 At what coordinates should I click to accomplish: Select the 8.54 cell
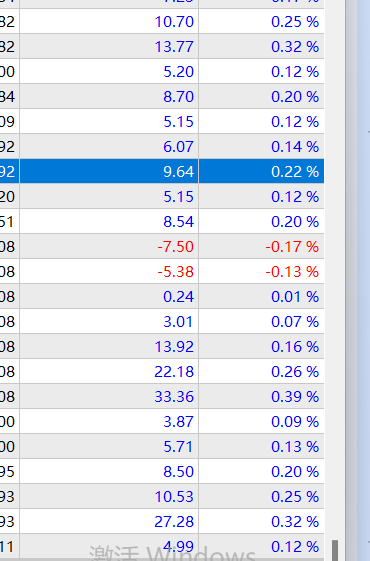(178, 222)
